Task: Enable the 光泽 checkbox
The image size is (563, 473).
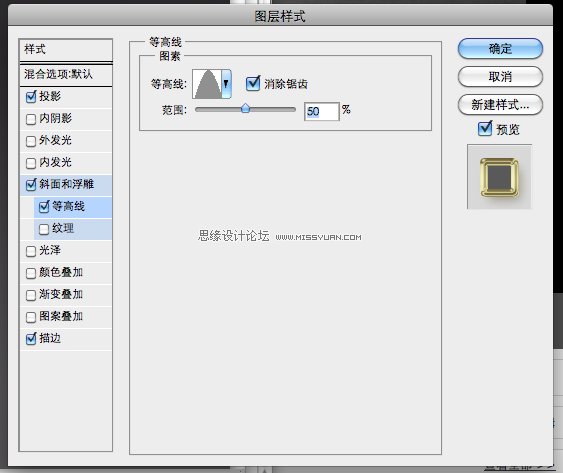Action: (31, 251)
